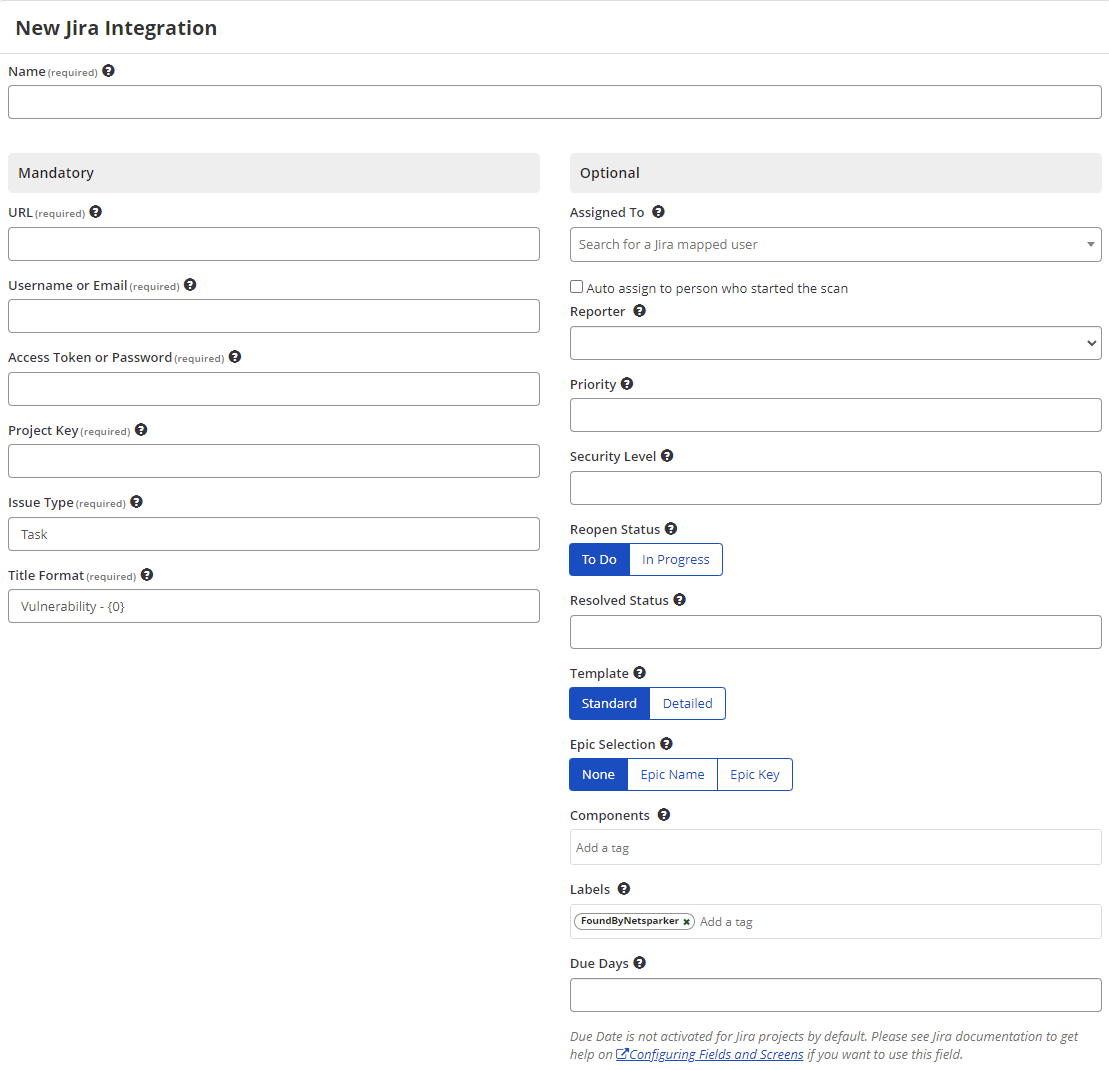Screen dimensions: 1109x1070
Task: Focus the Due Days input field
Action: [835, 995]
